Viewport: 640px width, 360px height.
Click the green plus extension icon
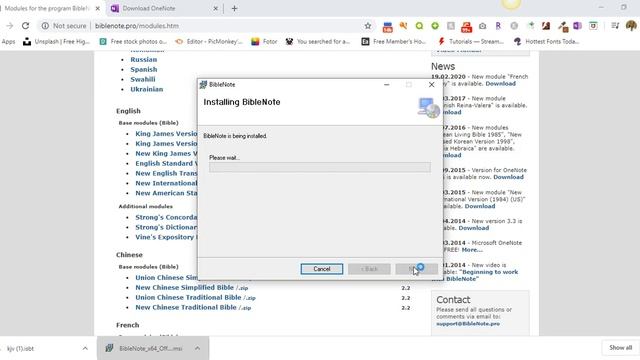tap(435, 26)
